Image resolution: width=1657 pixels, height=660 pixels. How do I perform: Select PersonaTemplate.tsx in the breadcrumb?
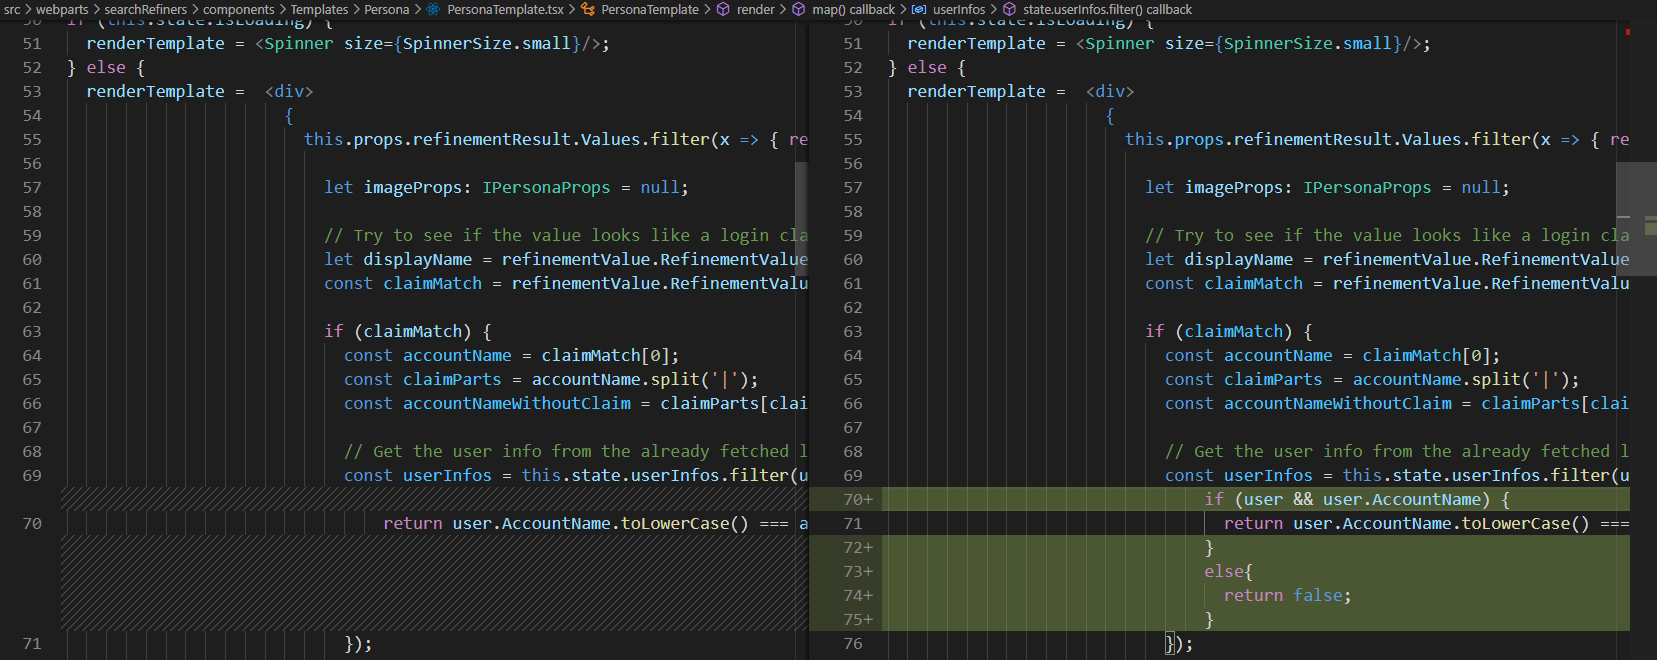click(x=505, y=9)
